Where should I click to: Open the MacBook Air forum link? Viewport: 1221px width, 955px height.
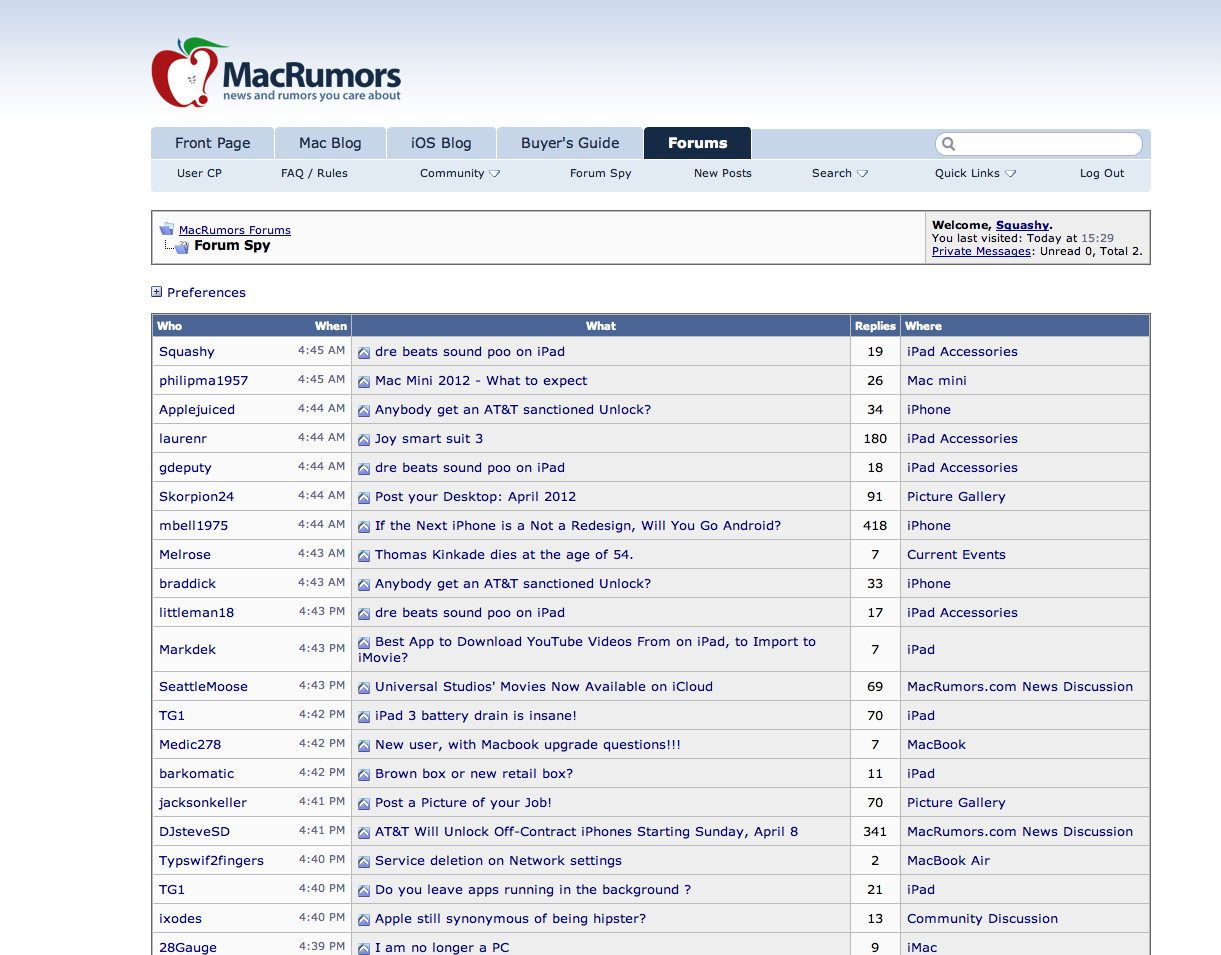coord(948,861)
